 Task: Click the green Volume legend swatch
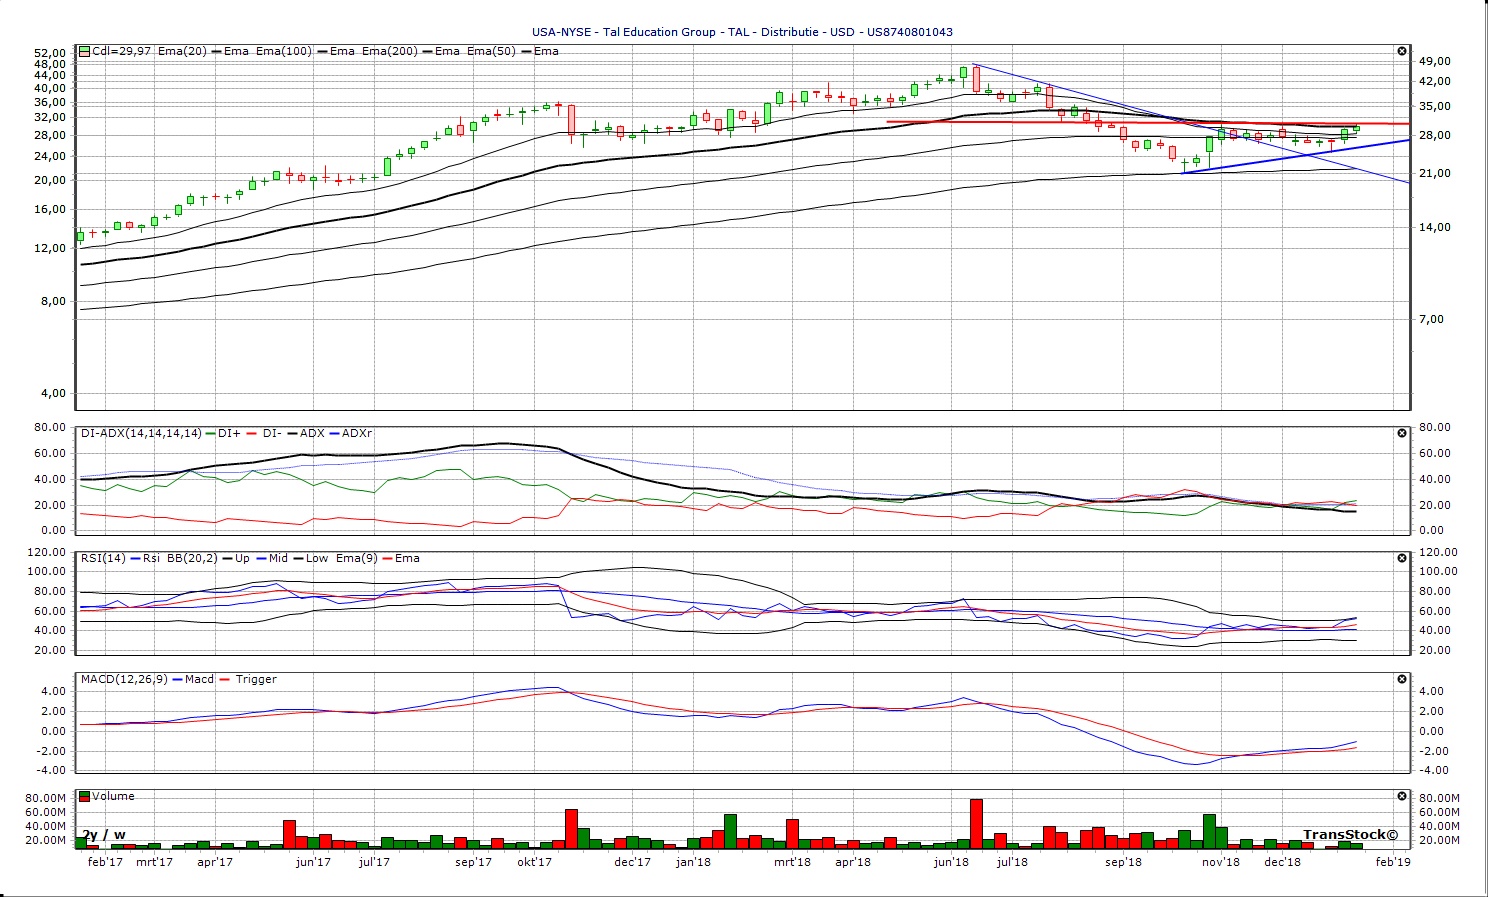[x=85, y=796]
